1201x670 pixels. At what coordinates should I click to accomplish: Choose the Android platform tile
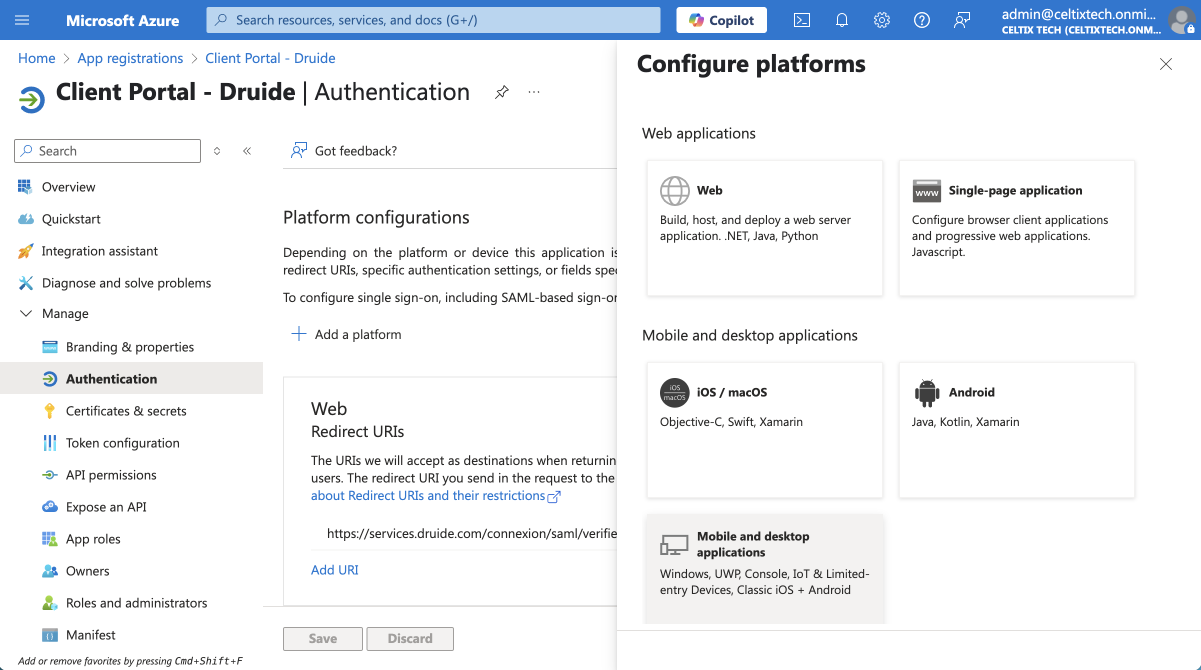click(1016, 430)
